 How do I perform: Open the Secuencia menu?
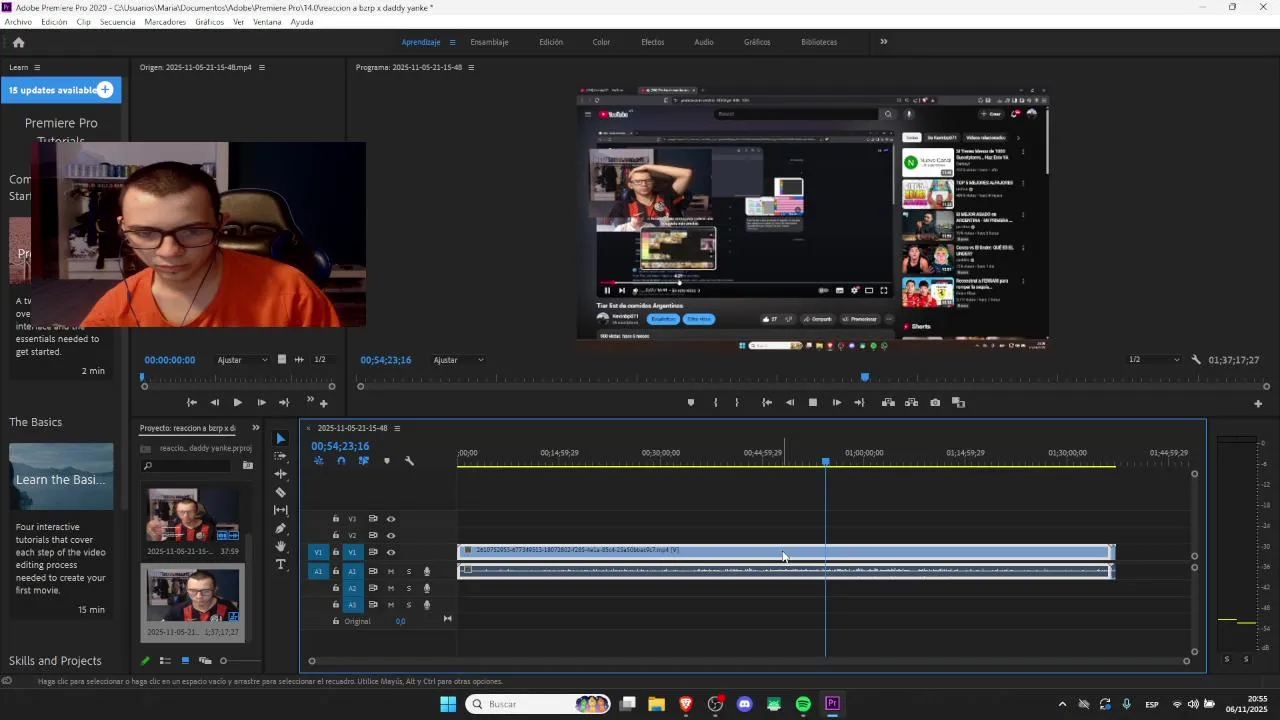[117, 21]
